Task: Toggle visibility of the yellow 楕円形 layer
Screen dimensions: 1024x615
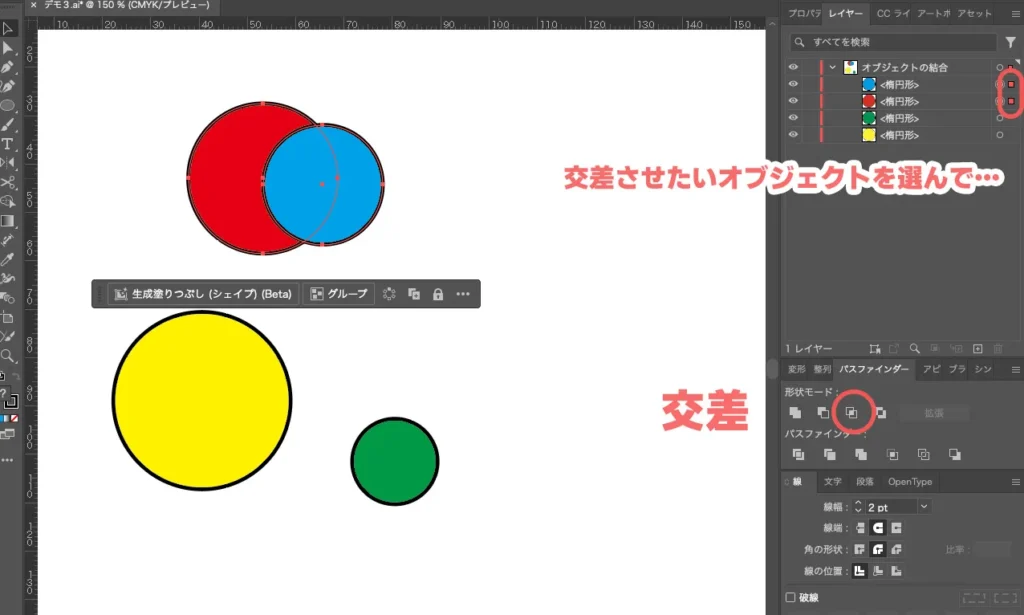Action: (793, 133)
